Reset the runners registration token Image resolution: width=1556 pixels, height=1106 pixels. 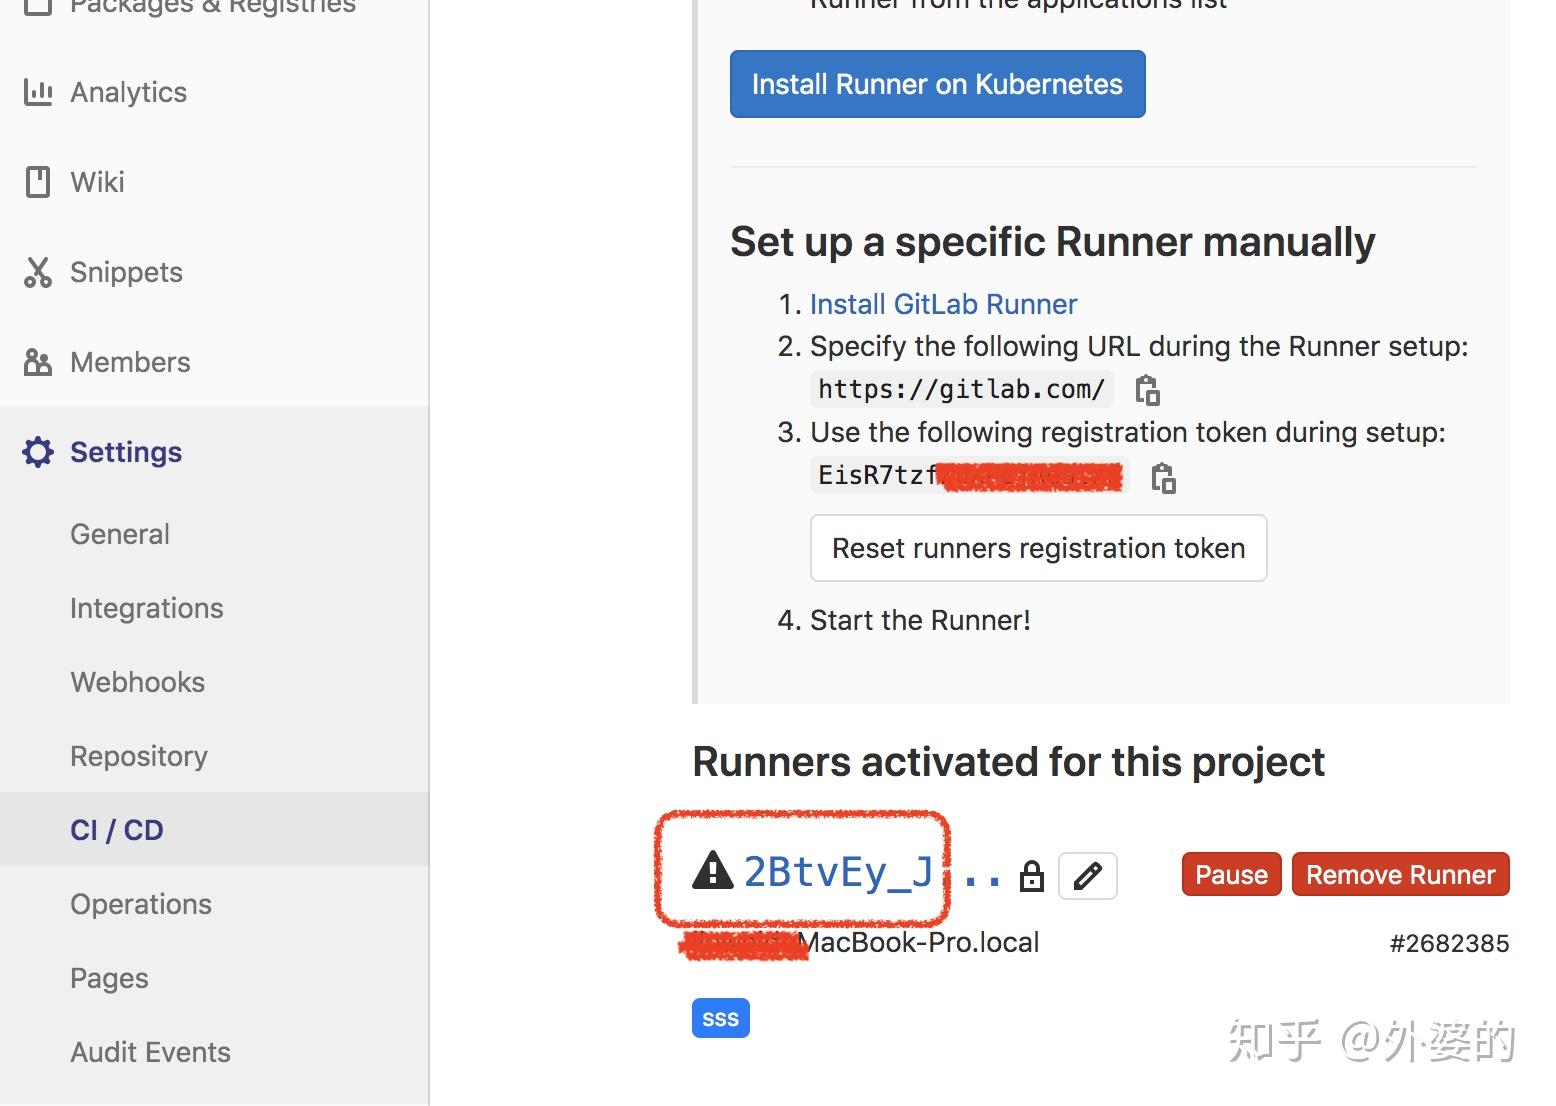point(1038,548)
